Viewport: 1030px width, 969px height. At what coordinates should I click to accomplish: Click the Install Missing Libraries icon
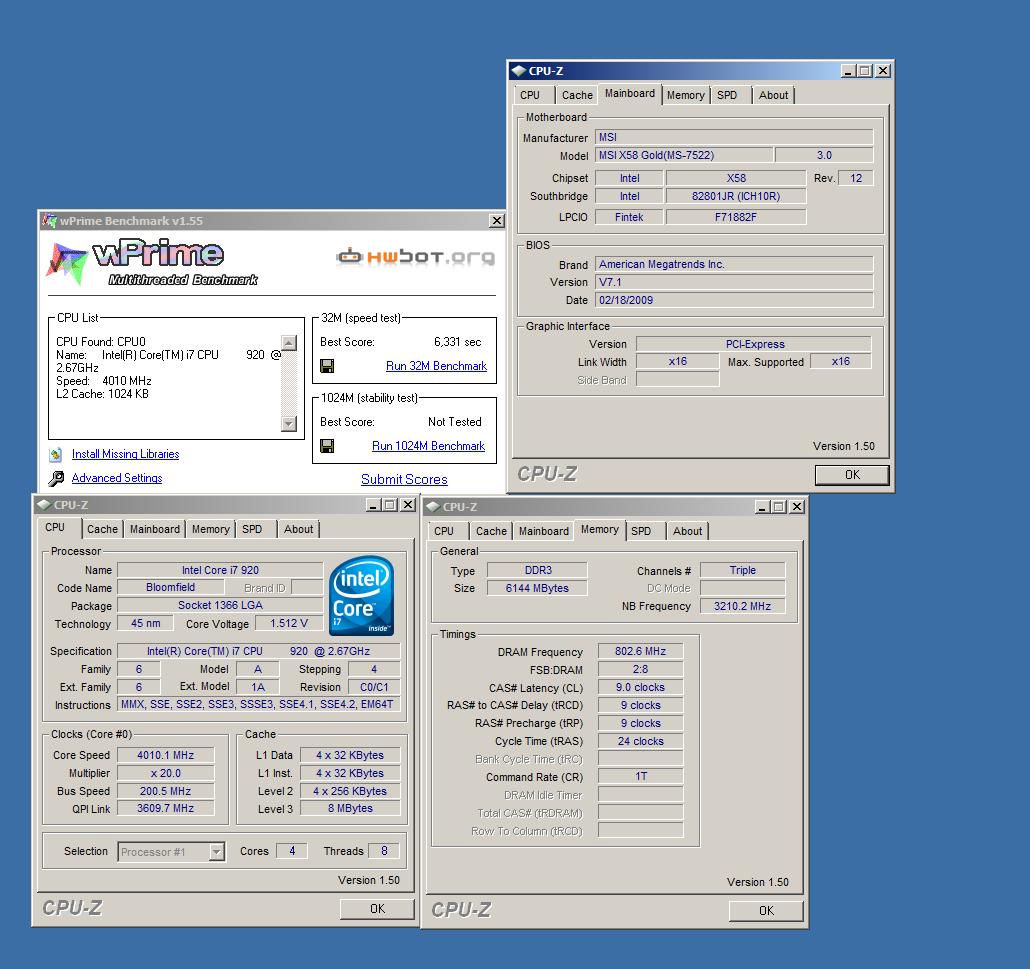(x=56, y=454)
